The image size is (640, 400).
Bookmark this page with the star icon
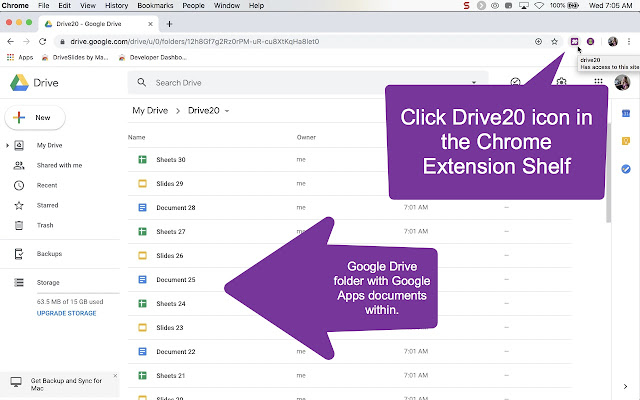[554, 41]
